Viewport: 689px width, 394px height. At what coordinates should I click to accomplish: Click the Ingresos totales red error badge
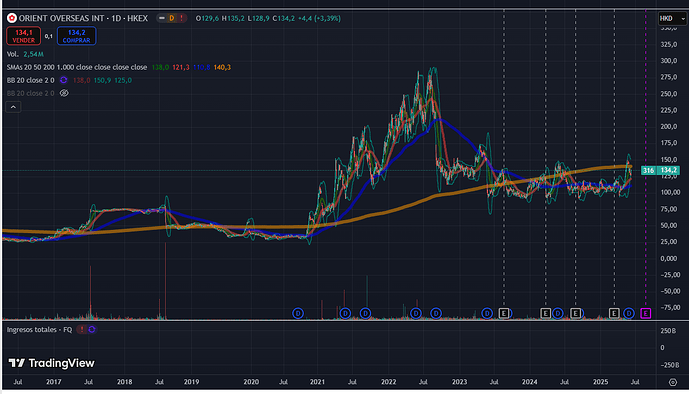[x=82, y=329]
